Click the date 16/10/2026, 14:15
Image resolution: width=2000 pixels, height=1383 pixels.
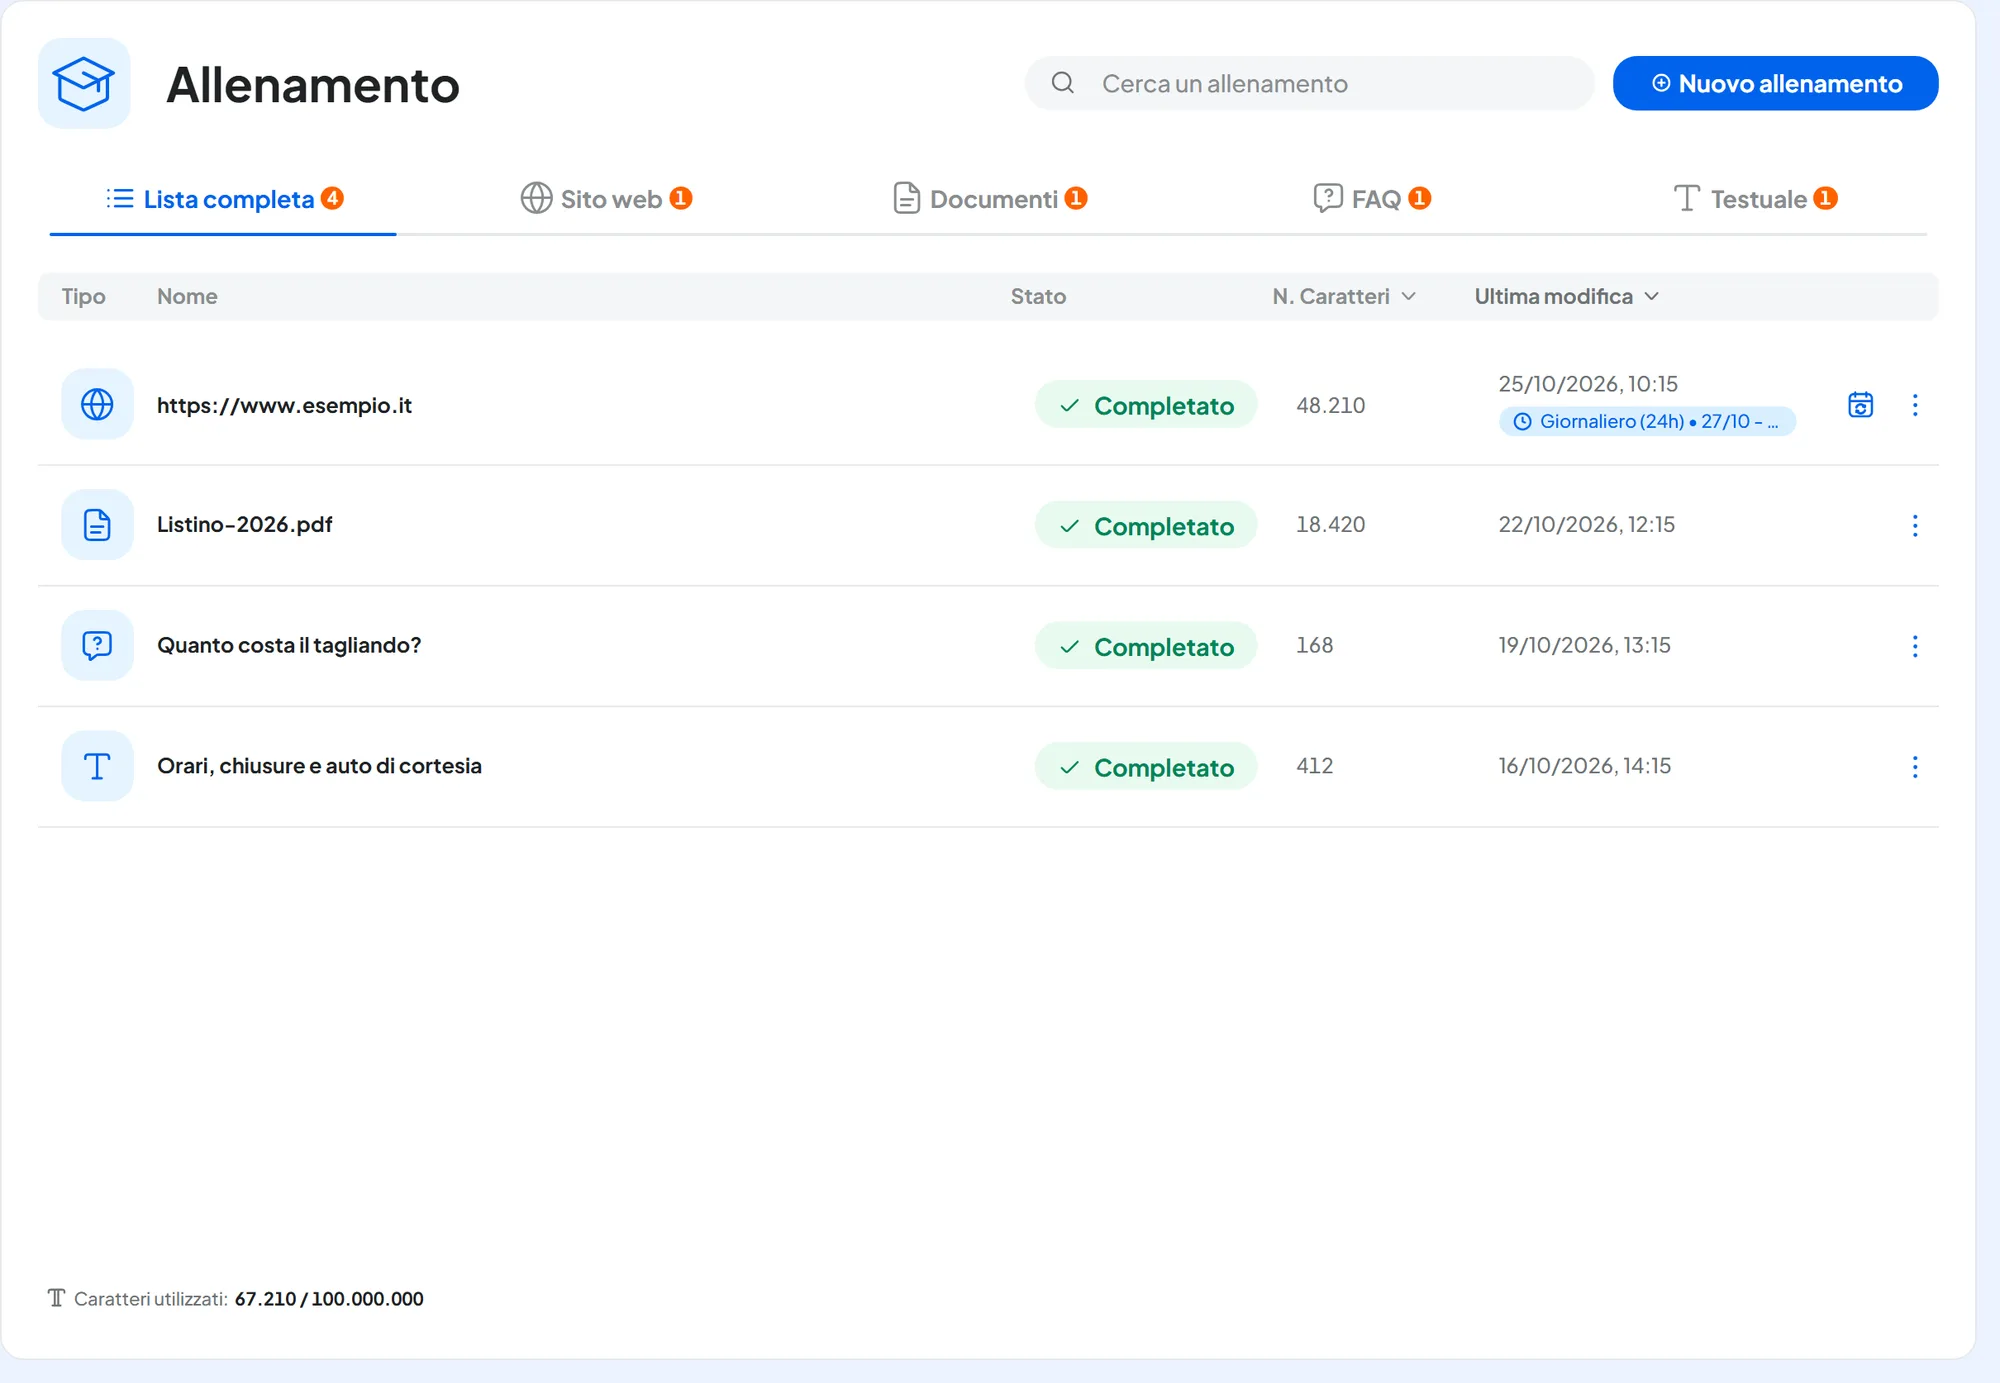pos(1584,766)
